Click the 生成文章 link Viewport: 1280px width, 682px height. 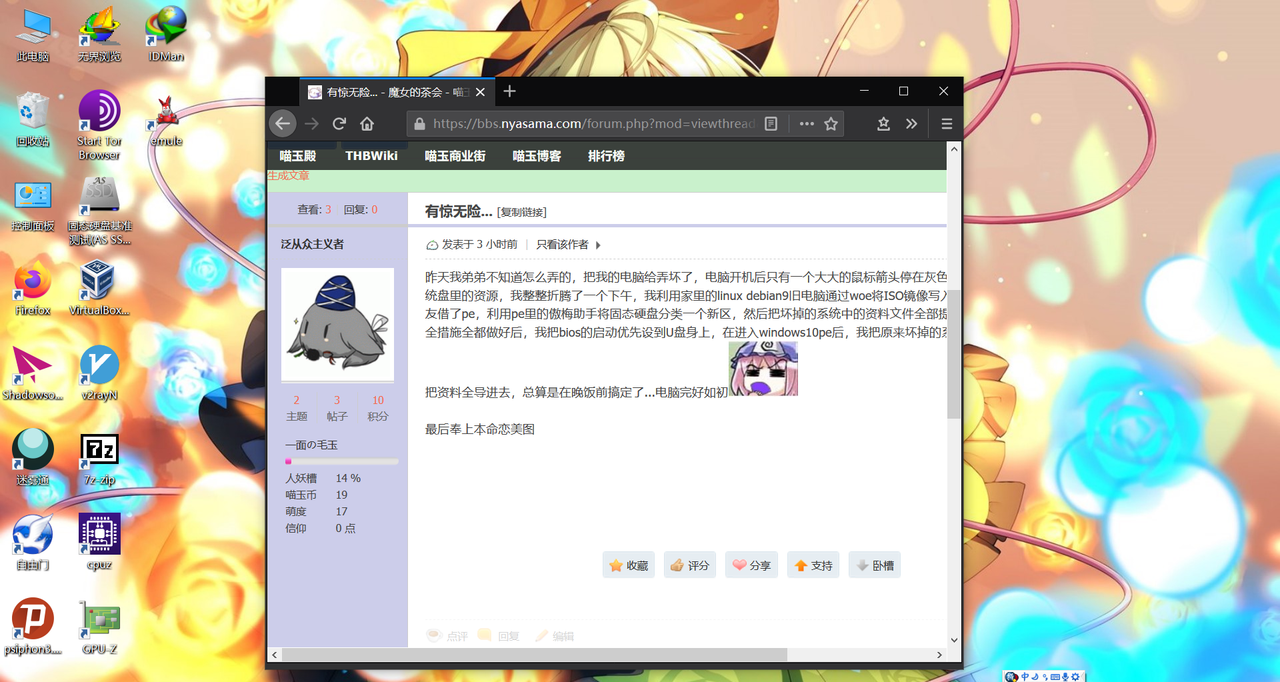pos(288,176)
